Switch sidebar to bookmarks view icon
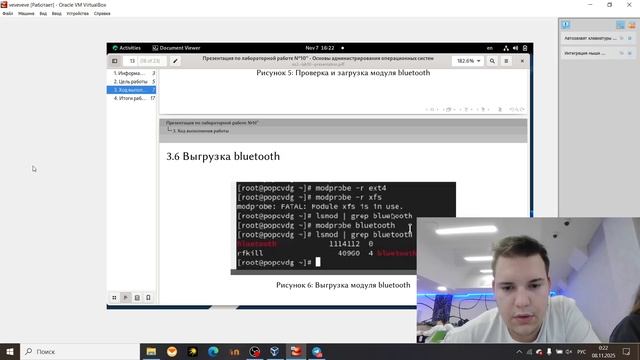The image size is (640, 360). (x=149, y=298)
